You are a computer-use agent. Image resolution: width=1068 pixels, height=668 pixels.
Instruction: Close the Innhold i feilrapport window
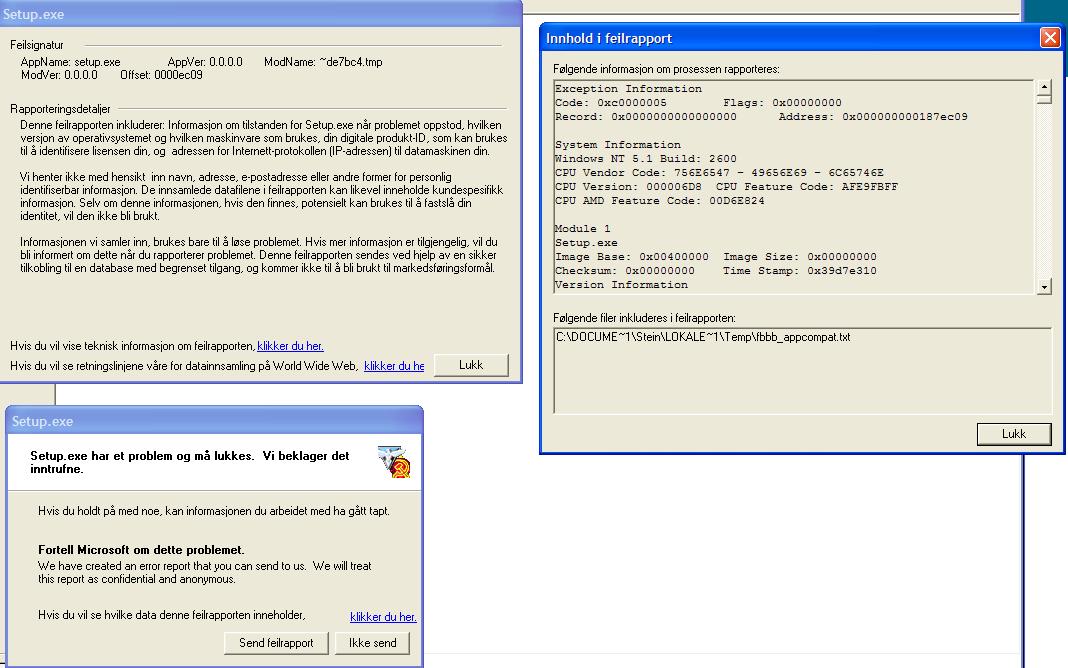(x=1050, y=37)
